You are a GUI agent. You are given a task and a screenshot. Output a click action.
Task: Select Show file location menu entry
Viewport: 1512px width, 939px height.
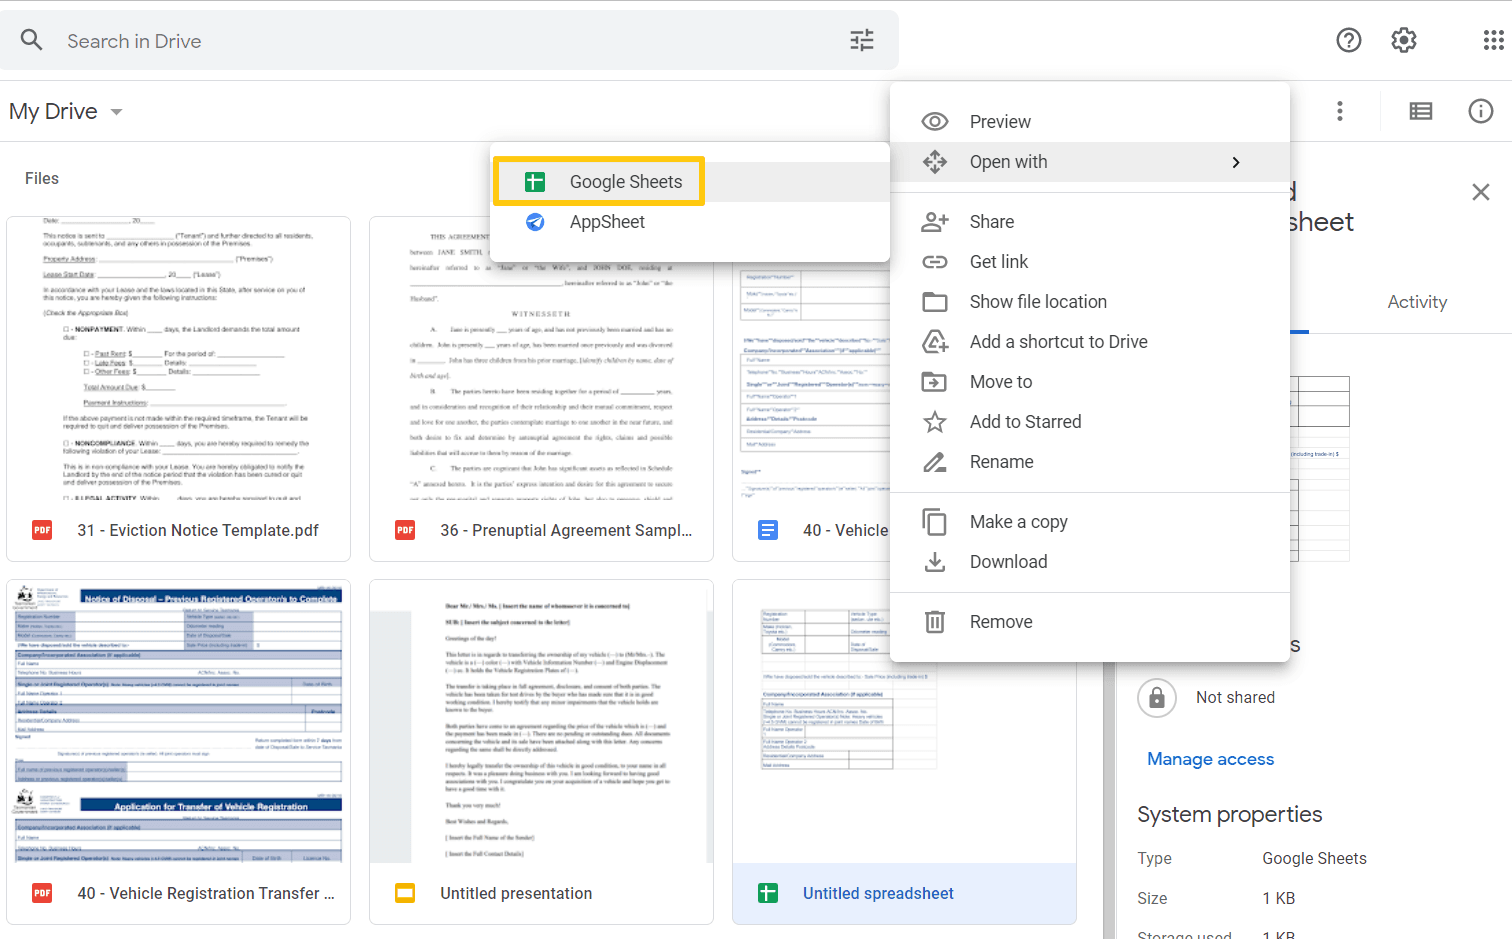(x=1090, y=302)
